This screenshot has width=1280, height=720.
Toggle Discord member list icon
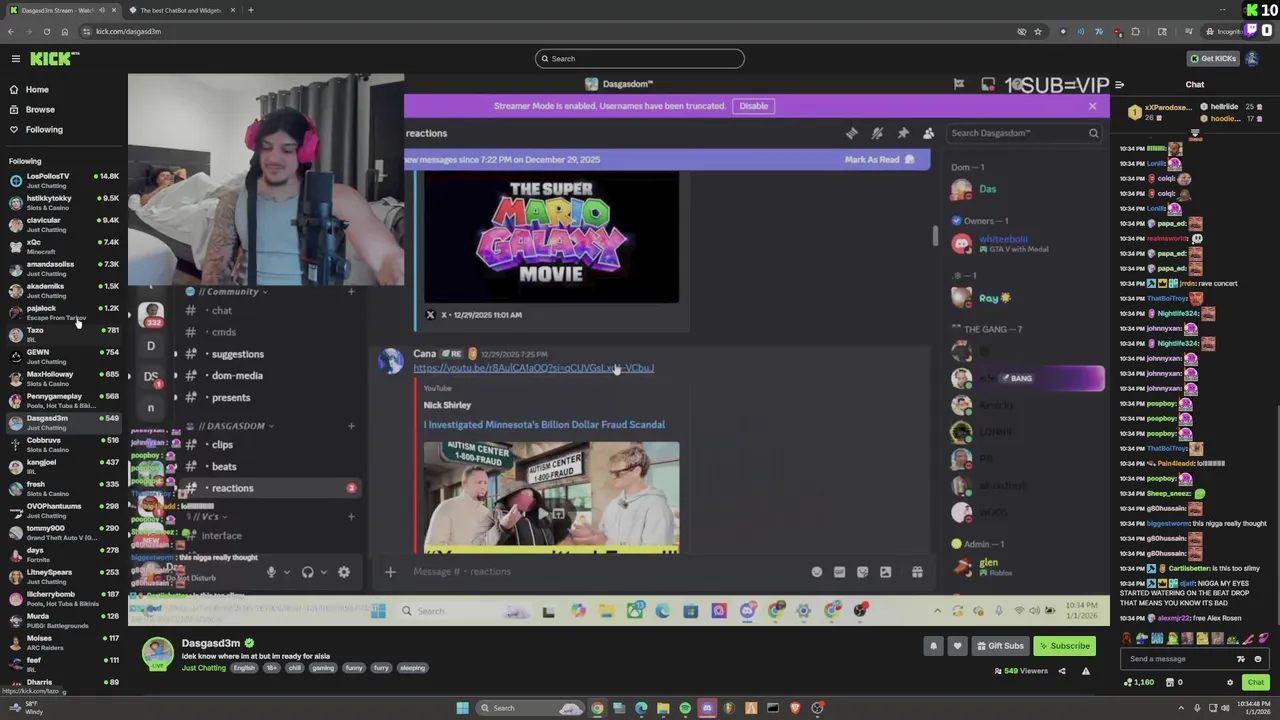point(928,133)
